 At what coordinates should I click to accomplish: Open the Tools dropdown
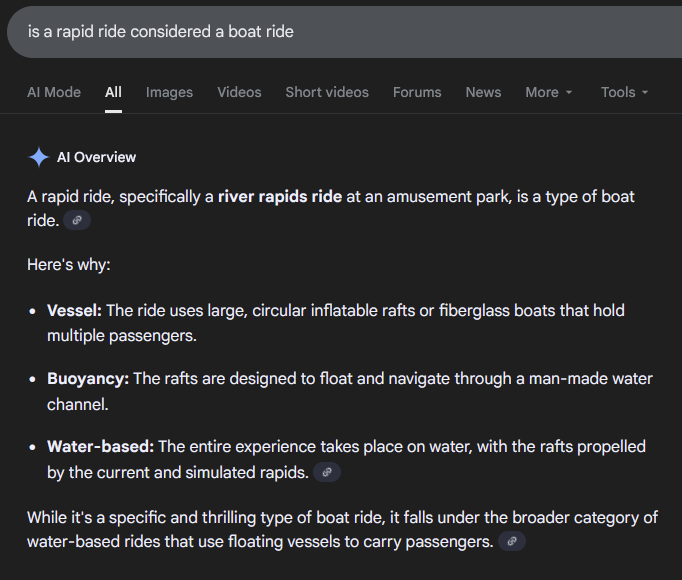[624, 92]
